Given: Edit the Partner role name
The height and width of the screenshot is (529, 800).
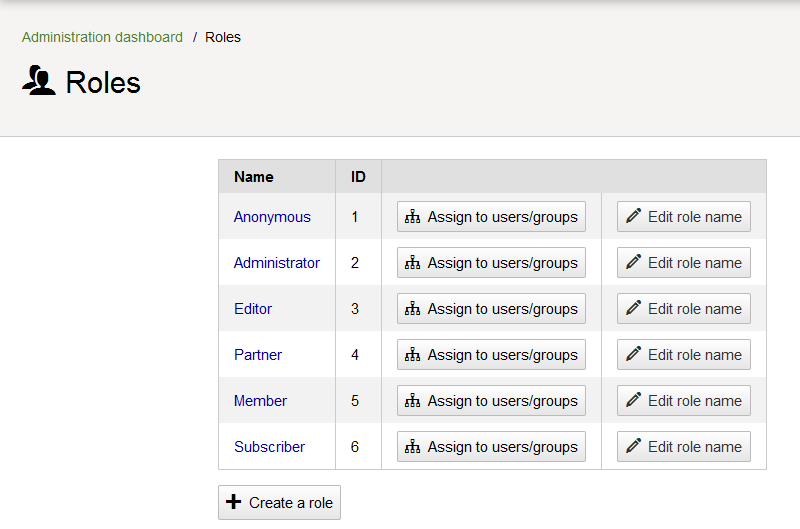Looking at the screenshot, I should click(684, 355).
